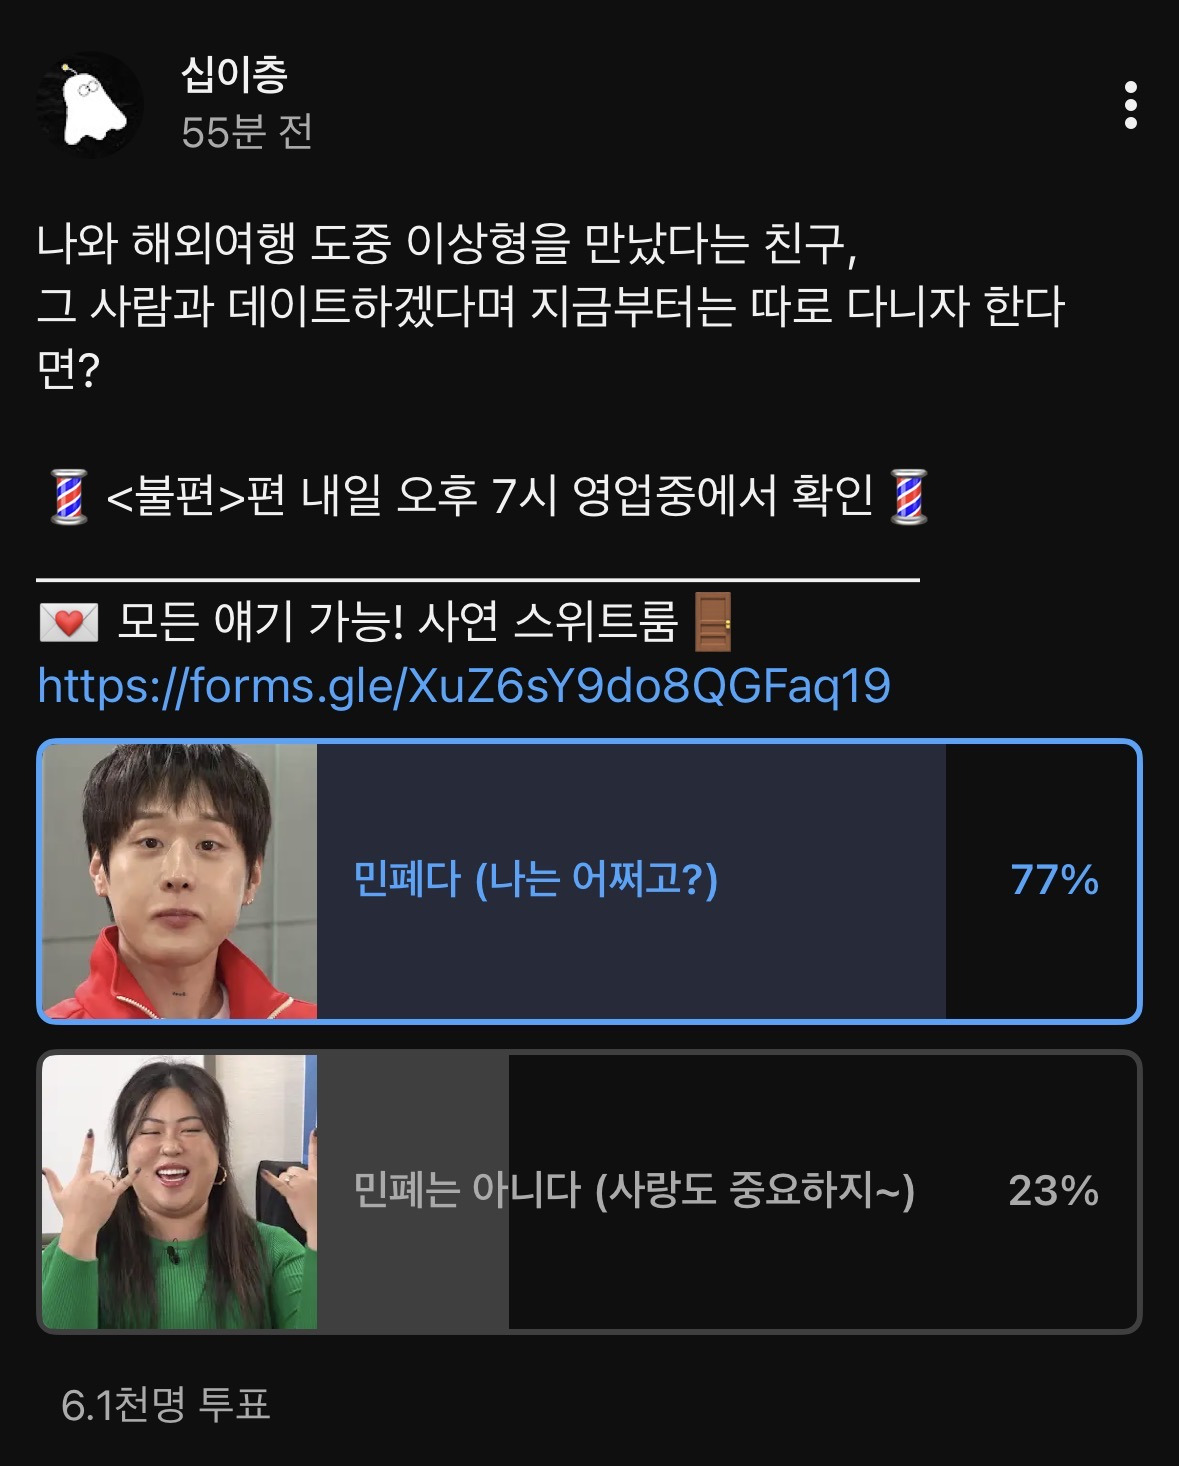Image resolution: width=1179 pixels, height=1466 pixels.
Task: Click the 55분 전 post timestamp
Action: point(247,132)
